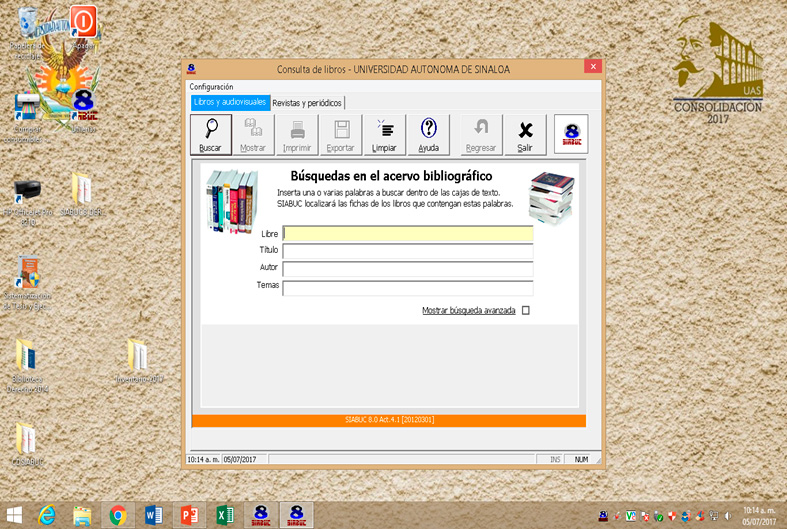Select the Papelera de reciclaje icon

click(x=27, y=33)
